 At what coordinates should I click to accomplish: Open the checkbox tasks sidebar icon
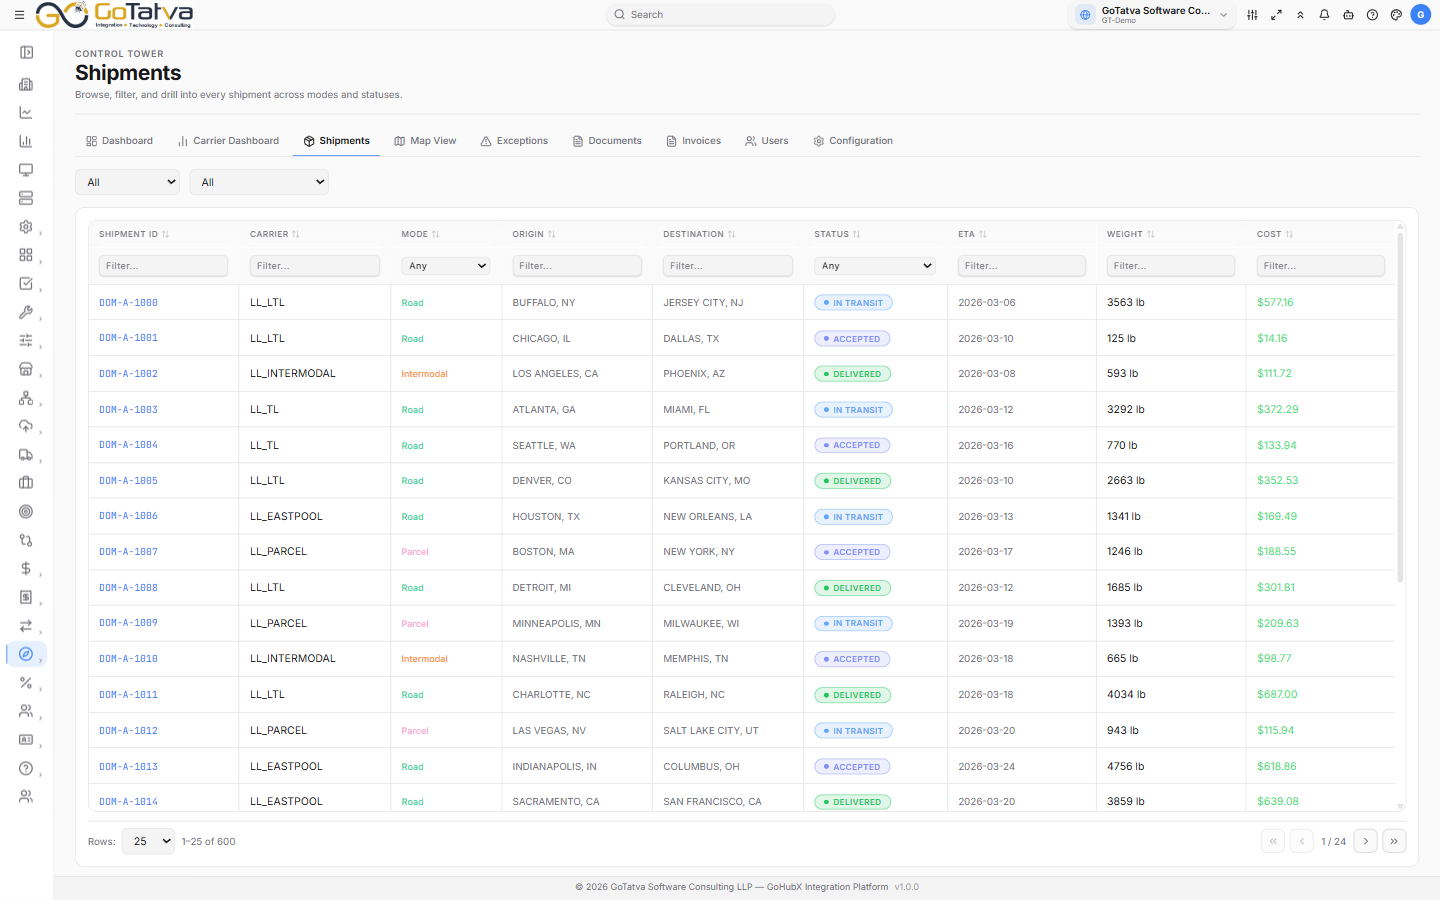[26, 284]
